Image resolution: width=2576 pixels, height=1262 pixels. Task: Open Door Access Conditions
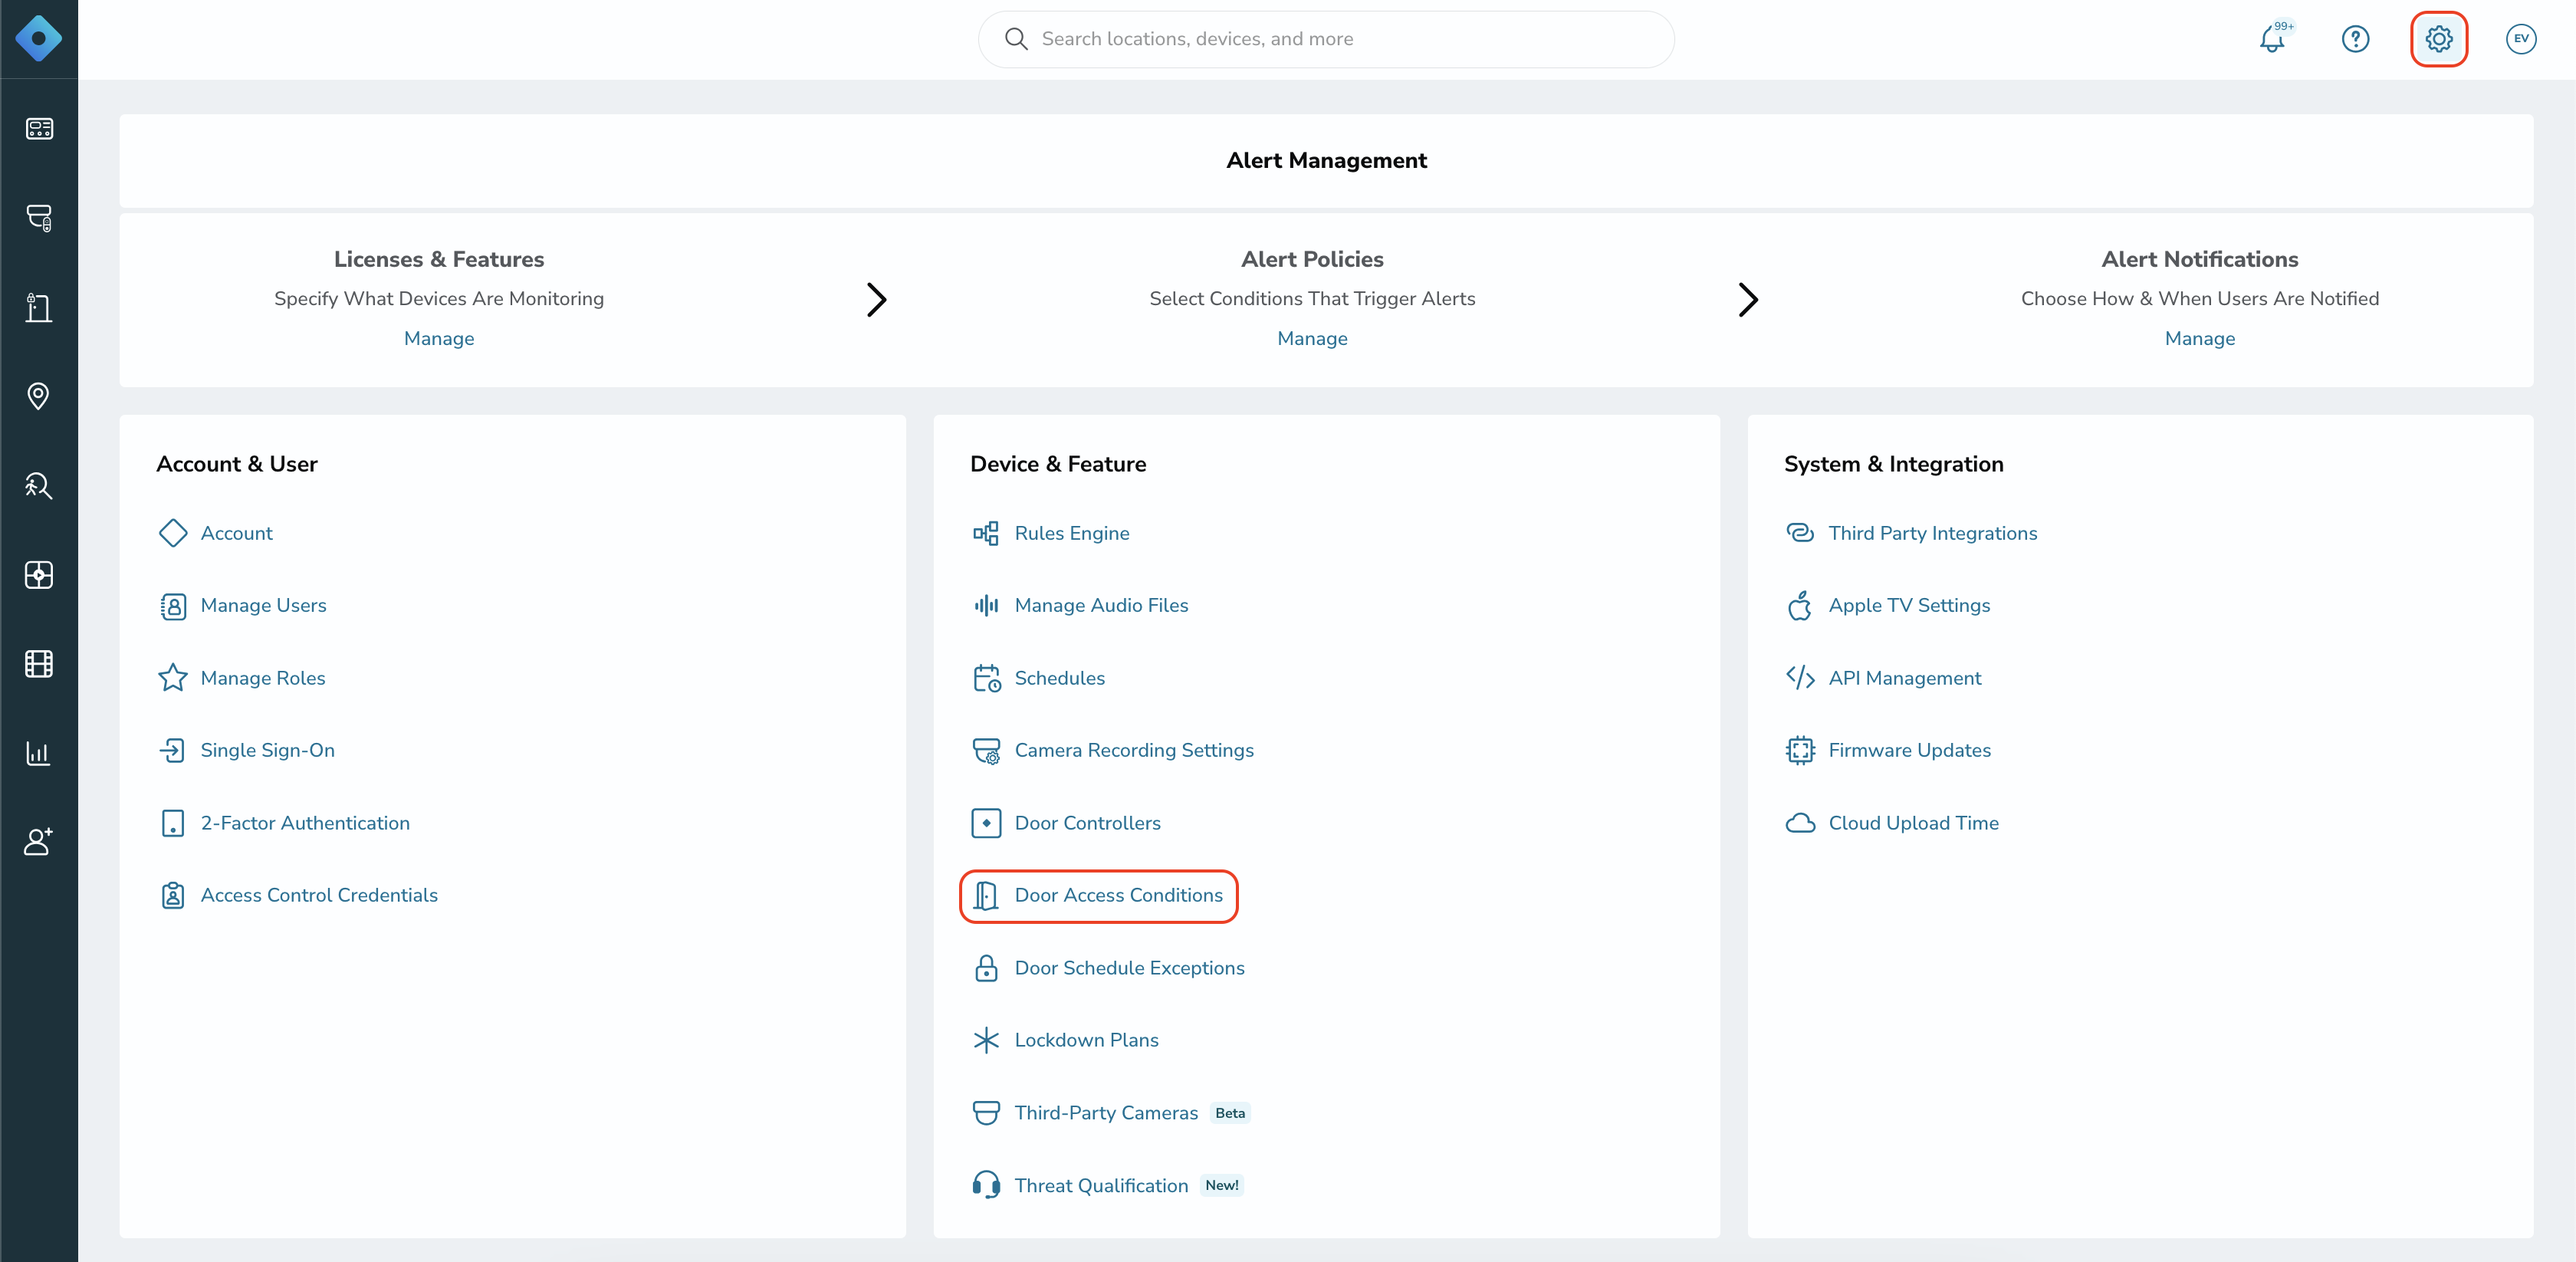(x=1118, y=895)
